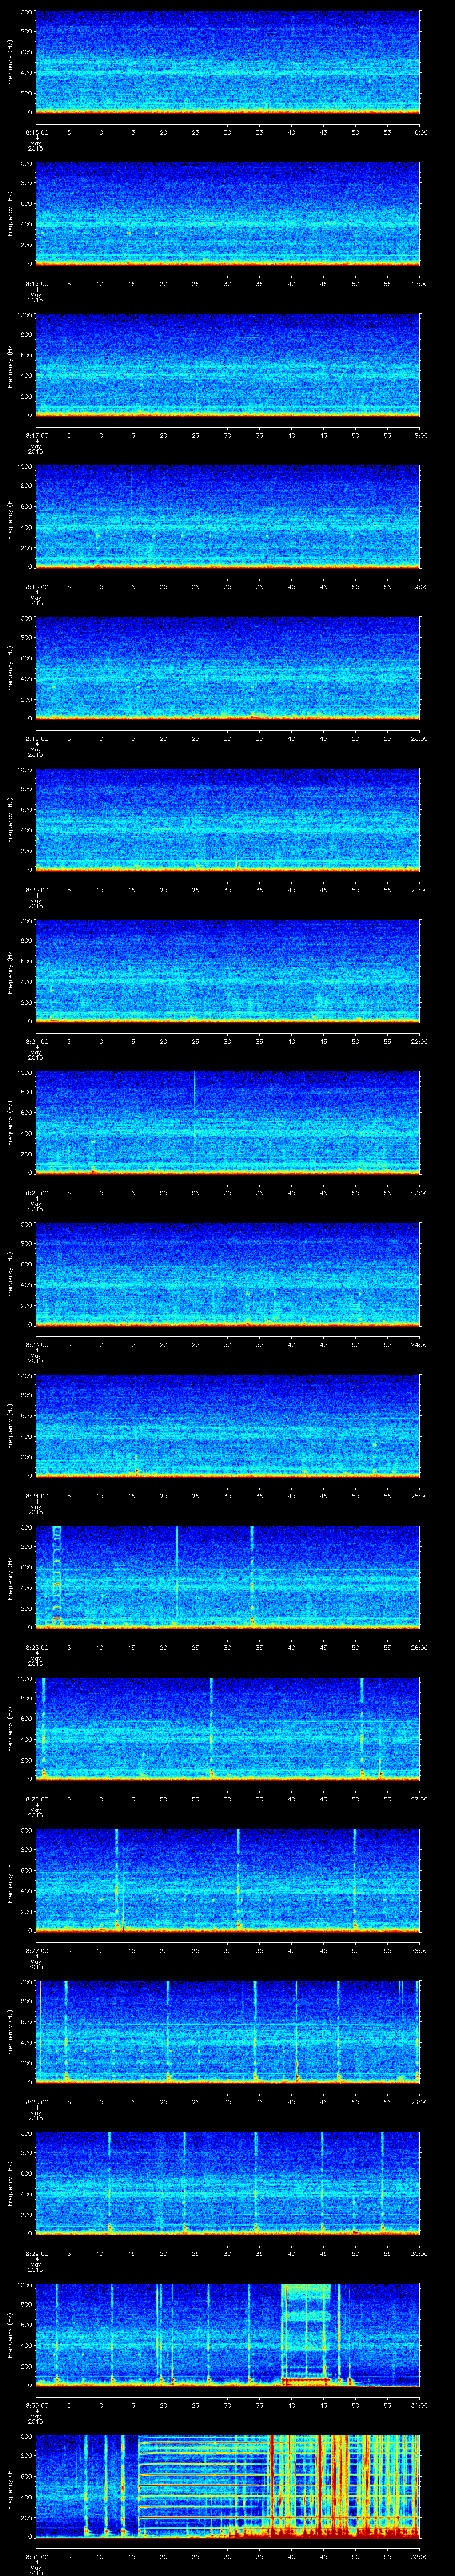
Task: Click the wide harmonic band event in 8:30:00 spectrogram
Action: click(x=306, y=2335)
